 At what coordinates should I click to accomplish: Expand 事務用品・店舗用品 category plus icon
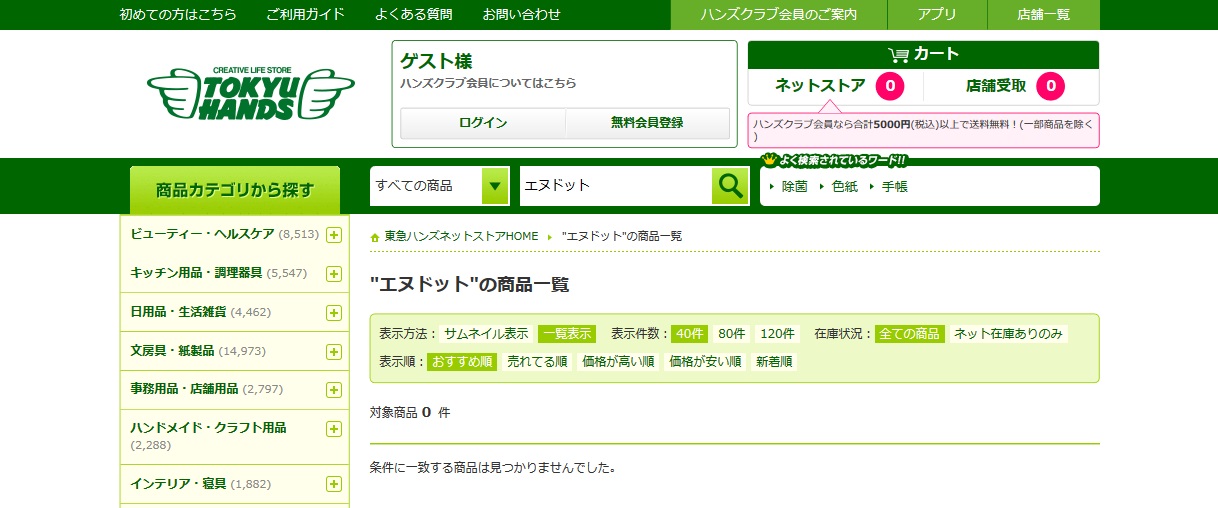[334, 390]
